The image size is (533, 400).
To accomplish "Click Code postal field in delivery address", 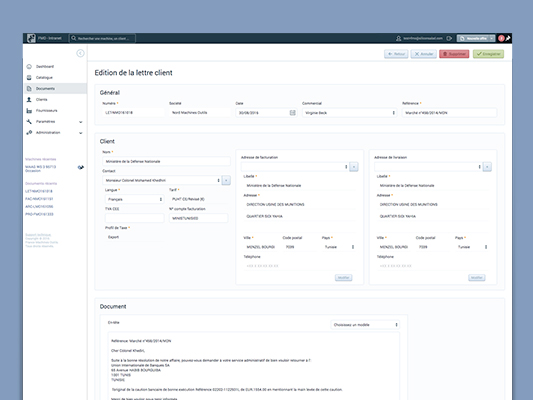I will pyautogui.click(x=433, y=247).
